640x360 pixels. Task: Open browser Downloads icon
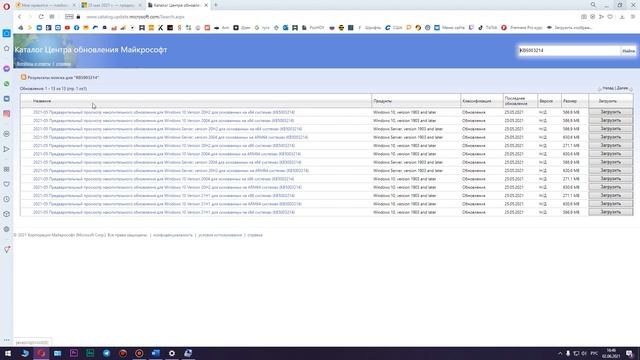click(x=622, y=17)
